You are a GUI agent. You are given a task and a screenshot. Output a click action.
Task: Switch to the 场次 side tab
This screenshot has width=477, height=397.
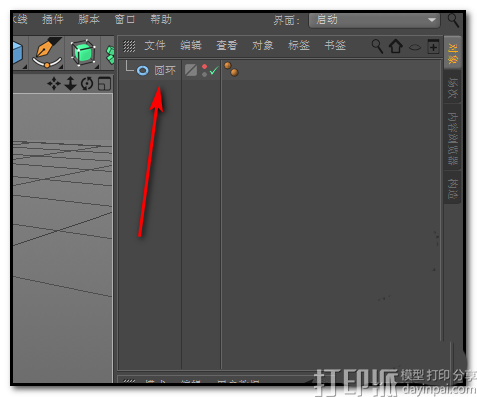[452, 87]
